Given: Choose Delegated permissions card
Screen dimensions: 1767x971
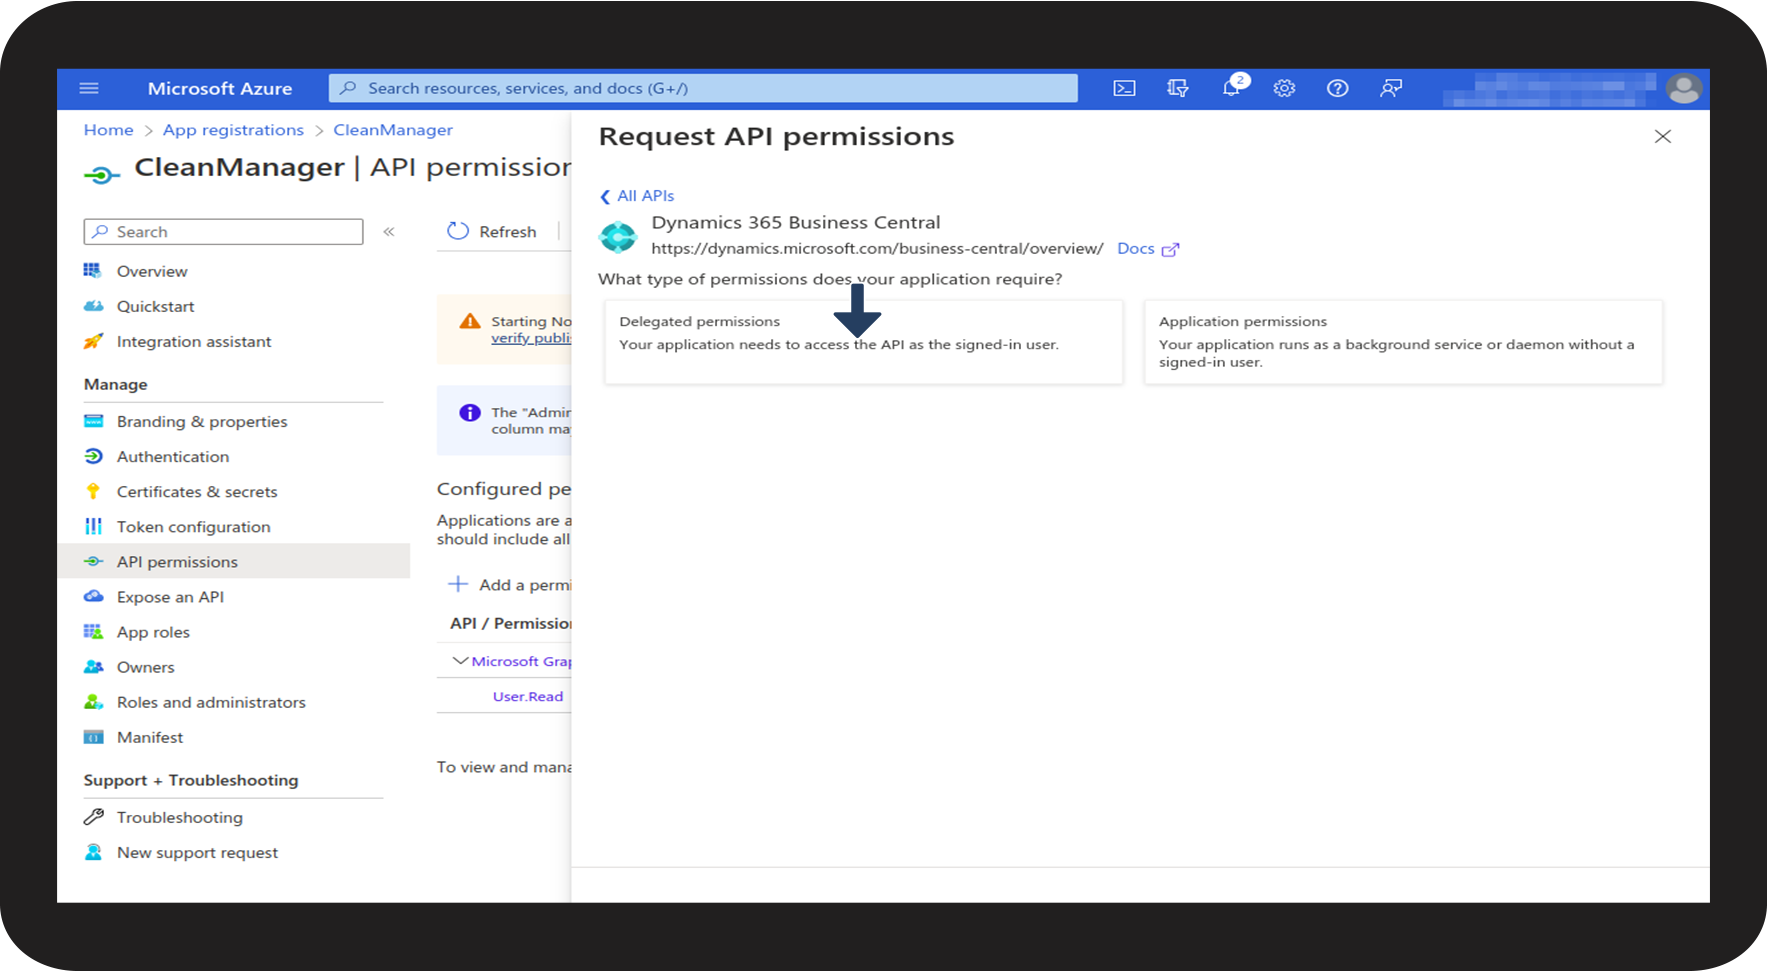Looking at the screenshot, I should point(863,342).
